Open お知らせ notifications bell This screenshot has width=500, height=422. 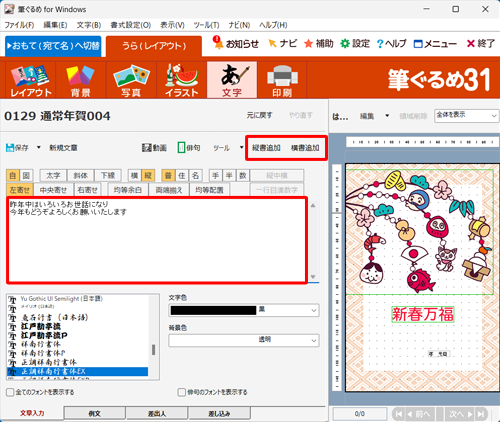pyautogui.click(x=236, y=43)
